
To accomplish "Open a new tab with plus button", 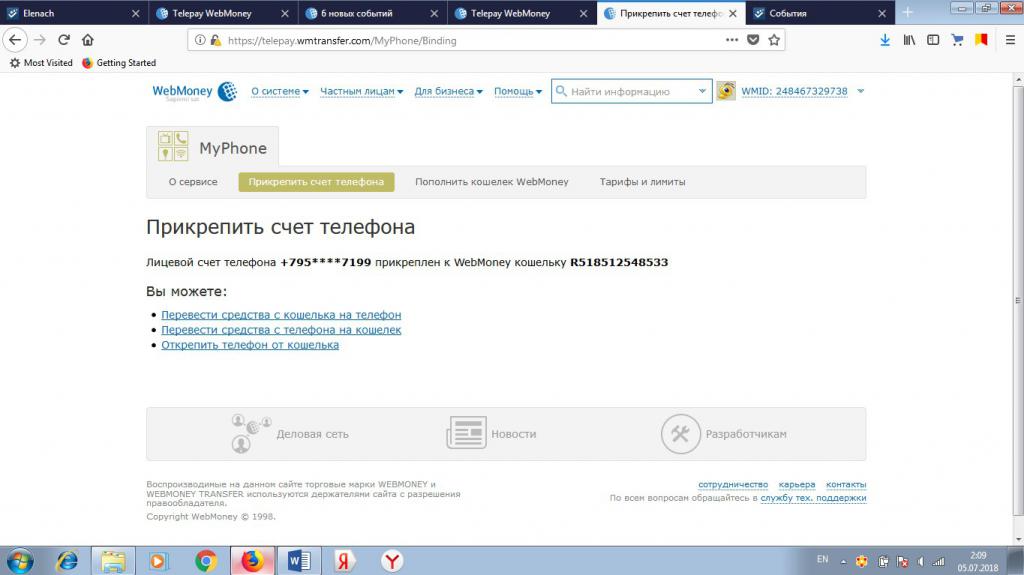I will coord(907,13).
